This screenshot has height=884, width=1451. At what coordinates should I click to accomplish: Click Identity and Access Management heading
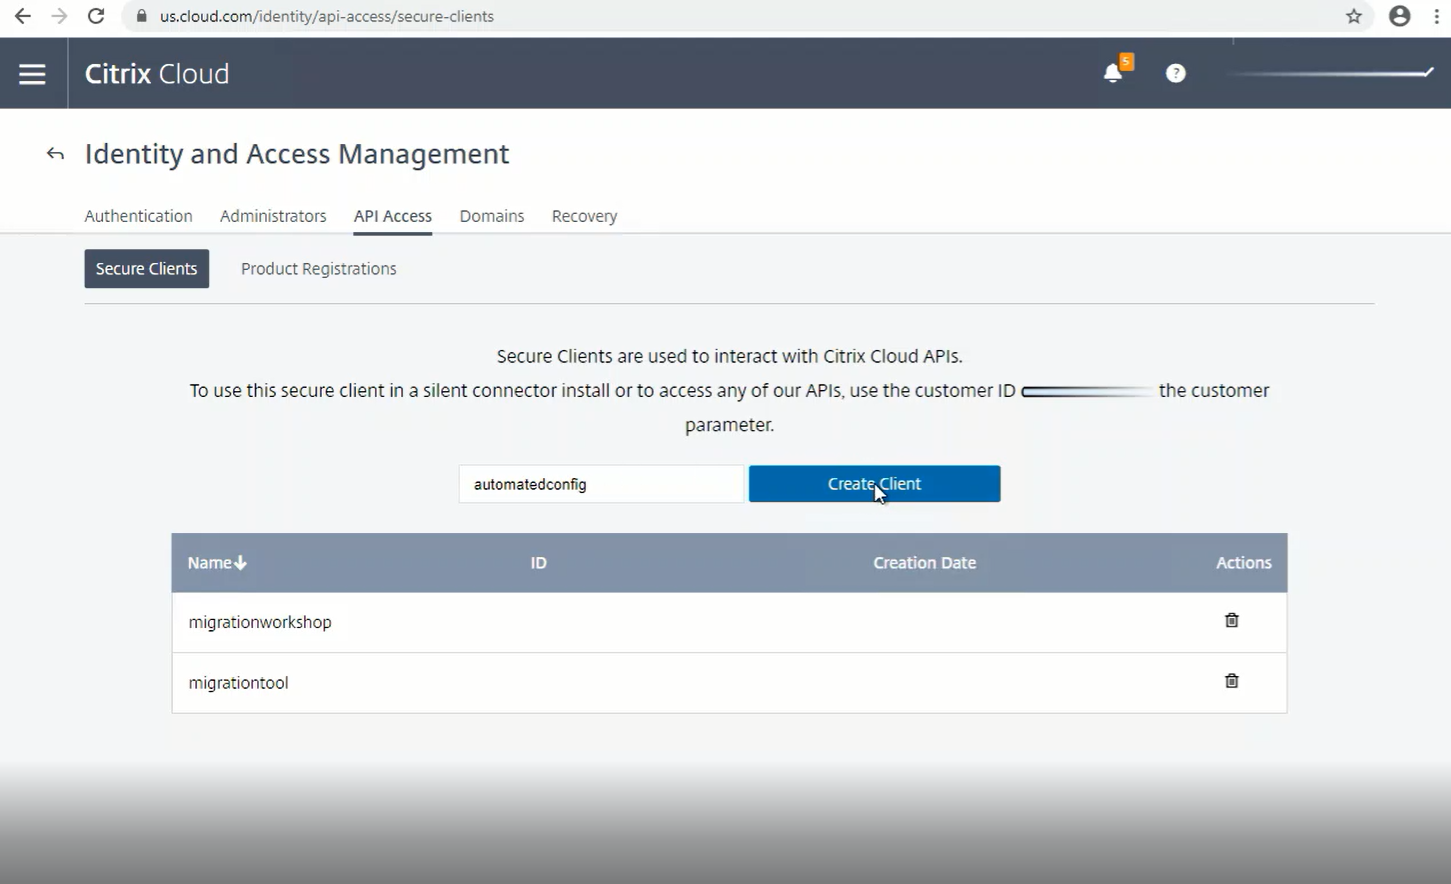click(297, 154)
